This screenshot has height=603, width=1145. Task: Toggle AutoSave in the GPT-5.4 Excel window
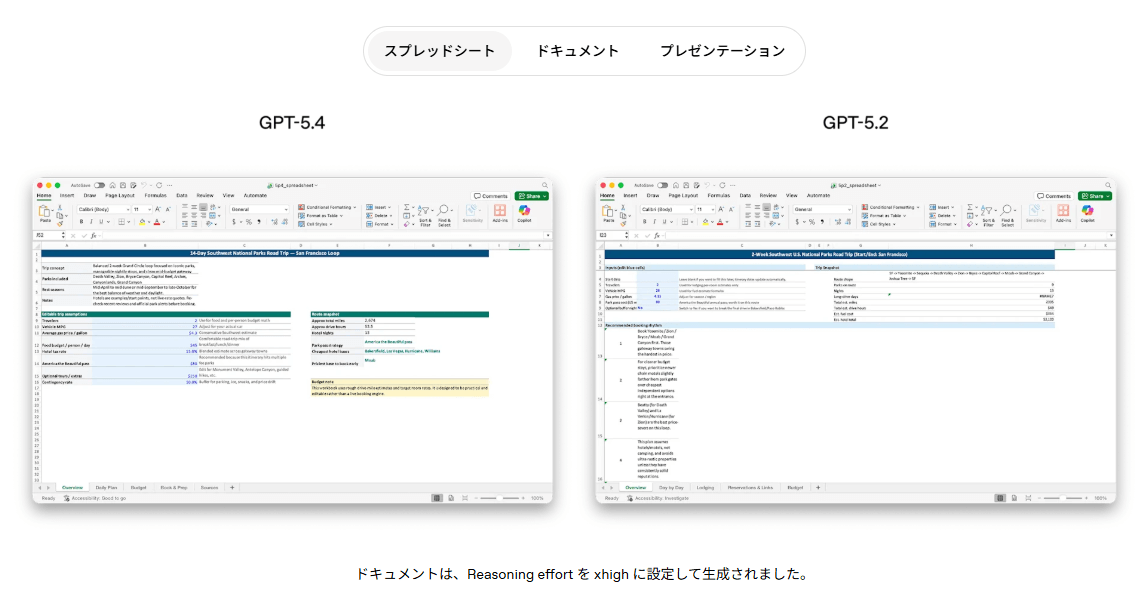[x=97, y=185]
